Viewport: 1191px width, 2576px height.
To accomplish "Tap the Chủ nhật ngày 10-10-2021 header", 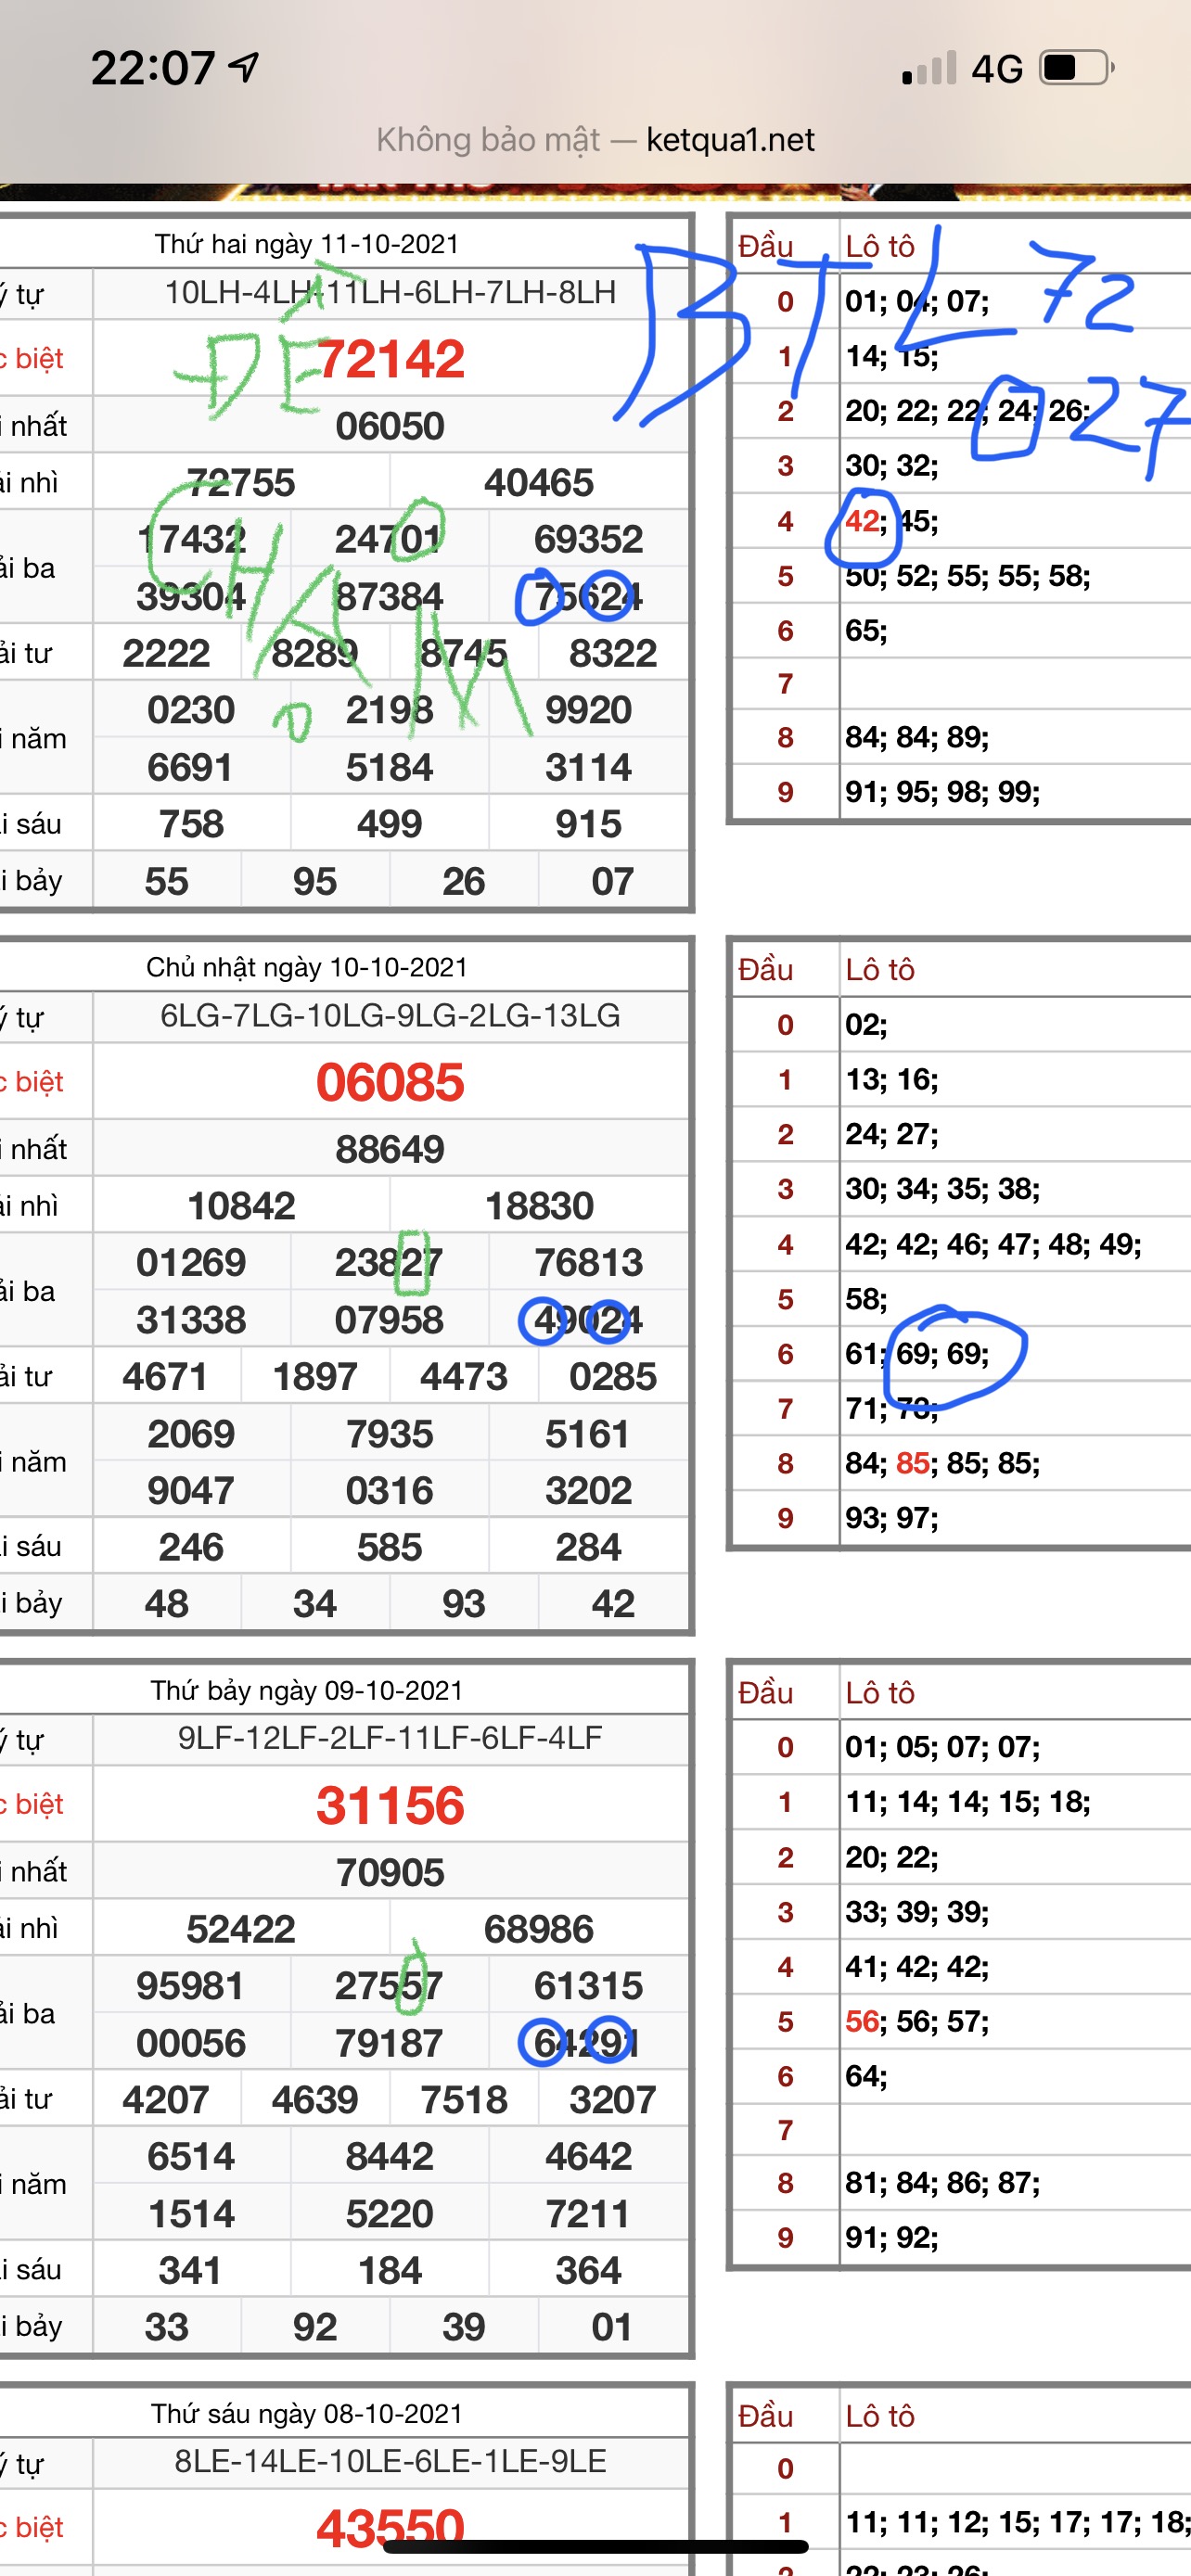I will 306,967.
